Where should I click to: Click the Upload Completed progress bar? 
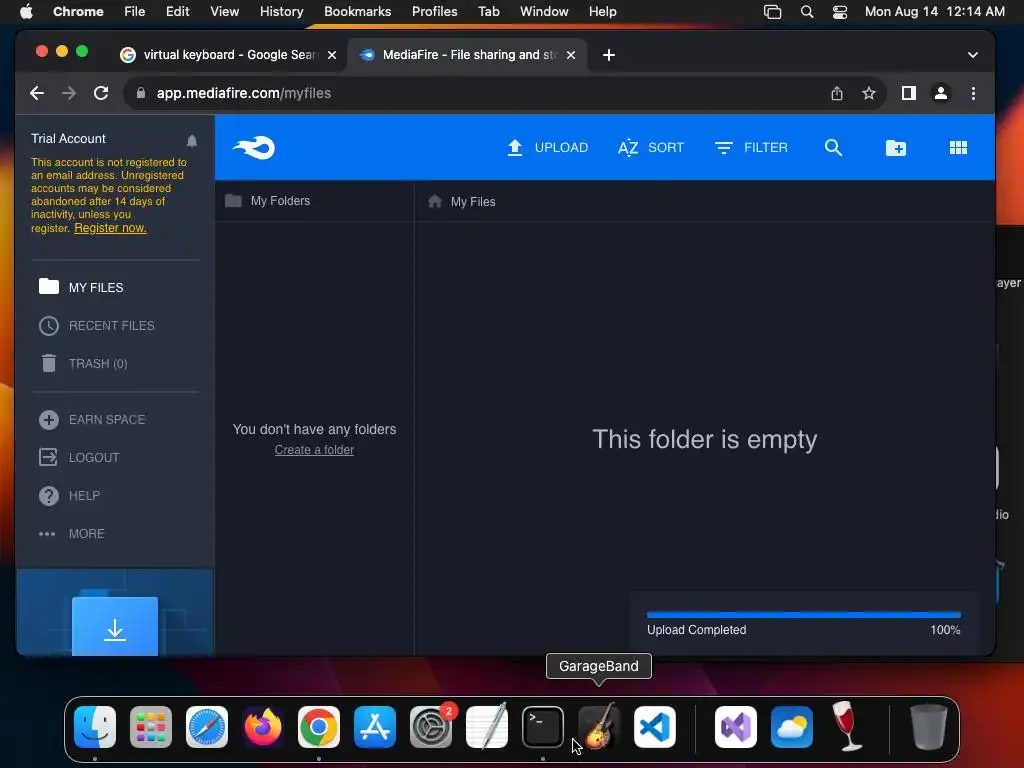(x=803, y=615)
